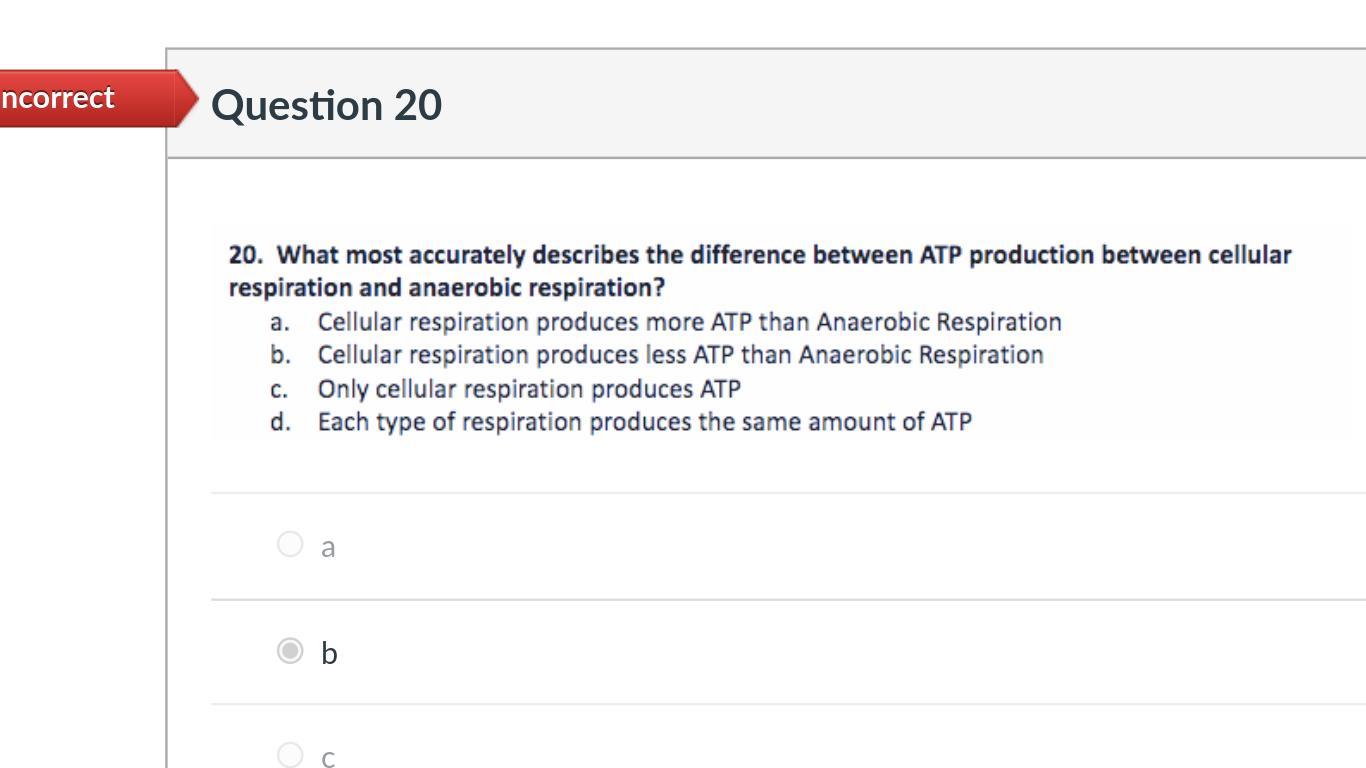Click the "b." list marker in question
The height and width of the screenshot is (768, 1366).
click(x=280, y=355)
